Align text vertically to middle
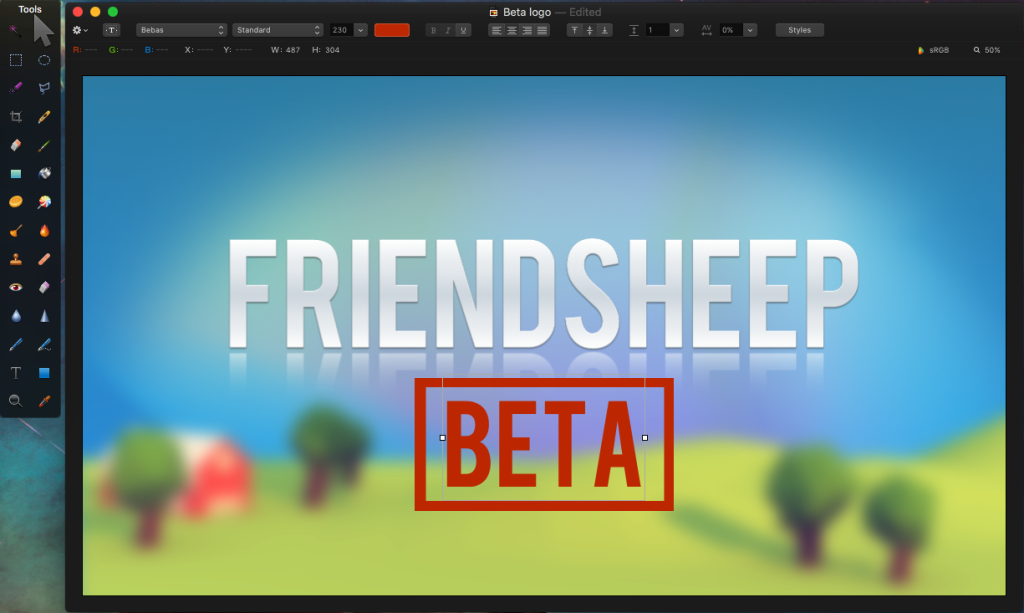The height and width of the screenshot is (613, 1024). [589, 30]
